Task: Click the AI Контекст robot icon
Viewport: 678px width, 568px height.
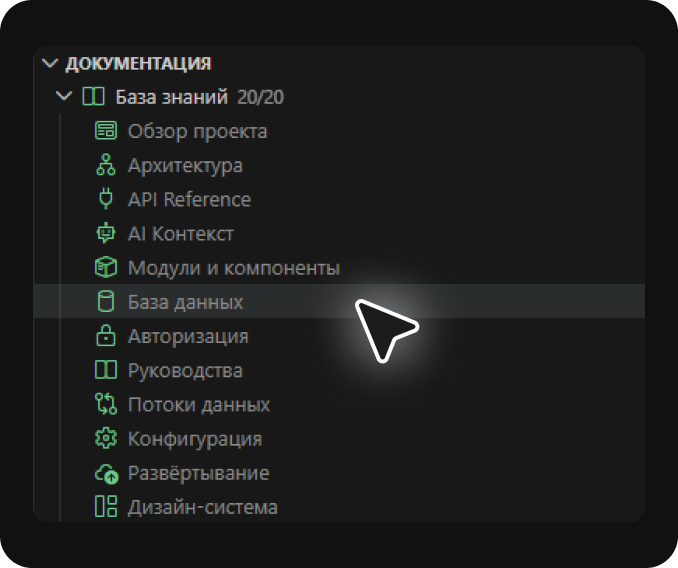Action: (x=105, y=233)
